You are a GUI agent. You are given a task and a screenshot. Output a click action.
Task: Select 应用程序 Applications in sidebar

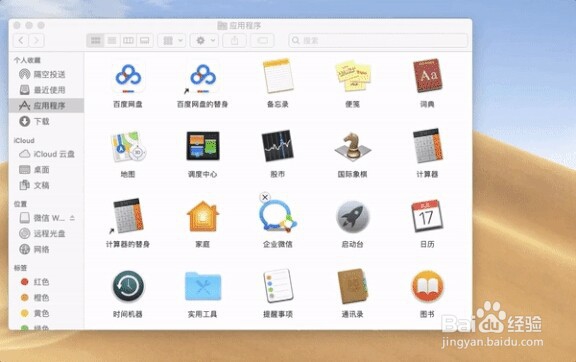46,106
